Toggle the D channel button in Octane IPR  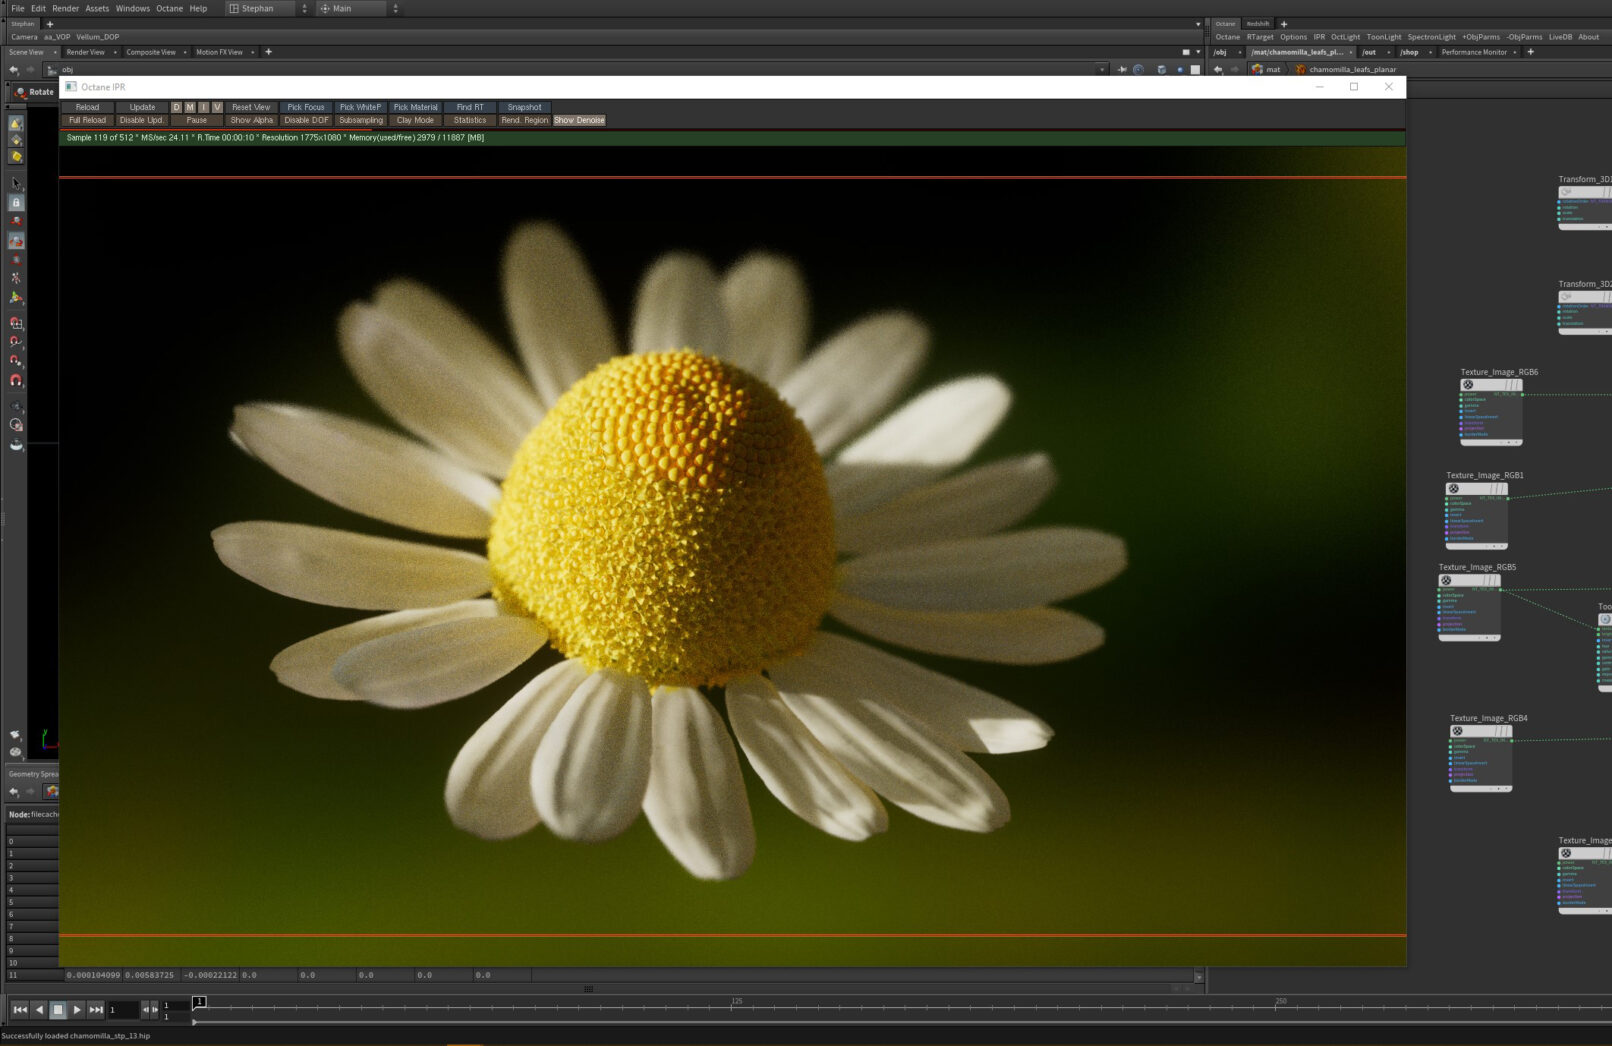pos(176,107)
